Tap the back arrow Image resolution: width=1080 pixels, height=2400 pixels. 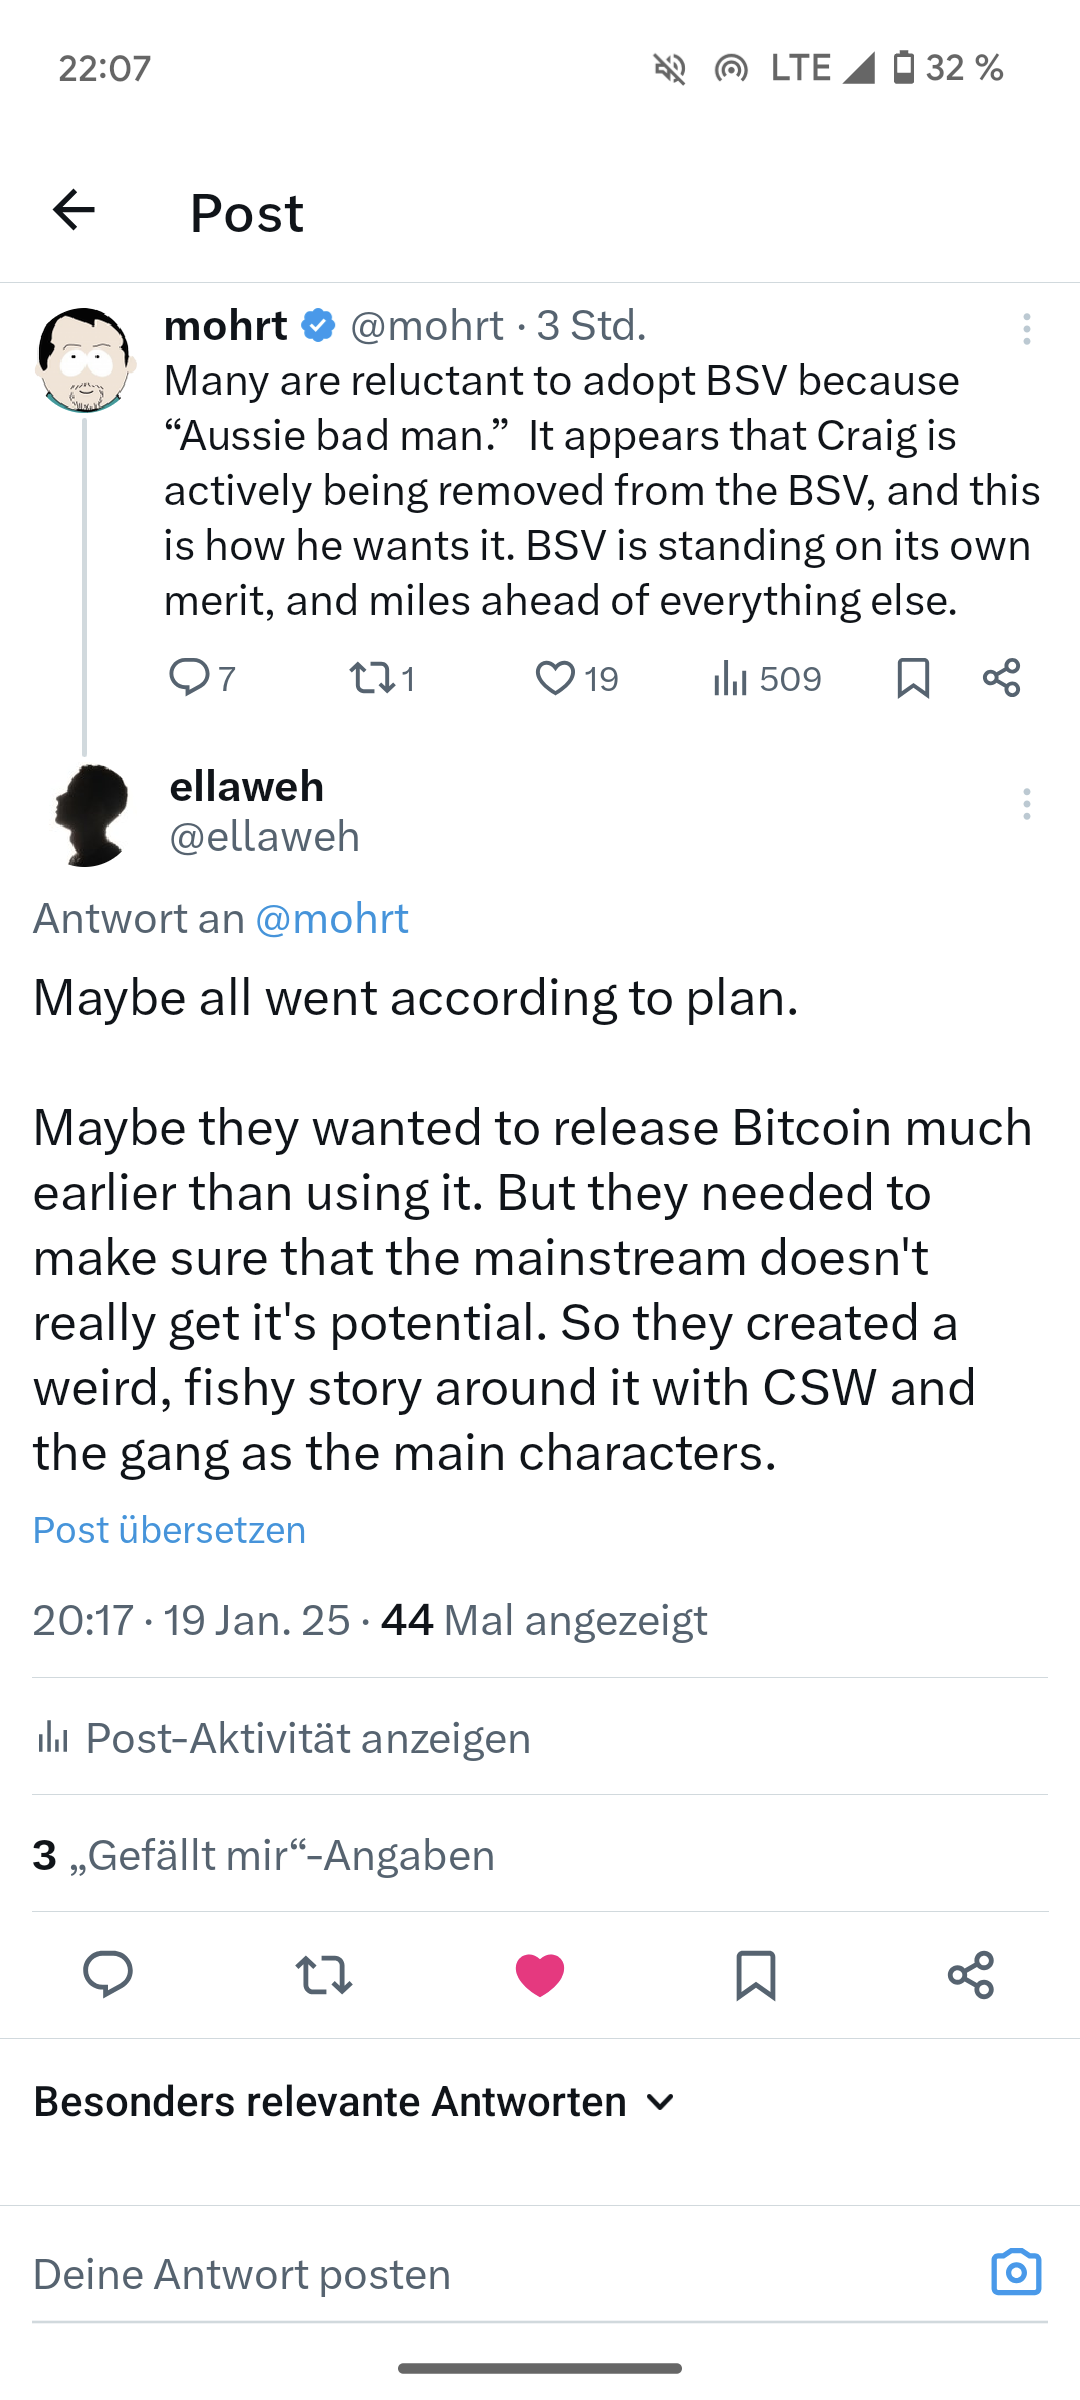click(x=74, y=211)
